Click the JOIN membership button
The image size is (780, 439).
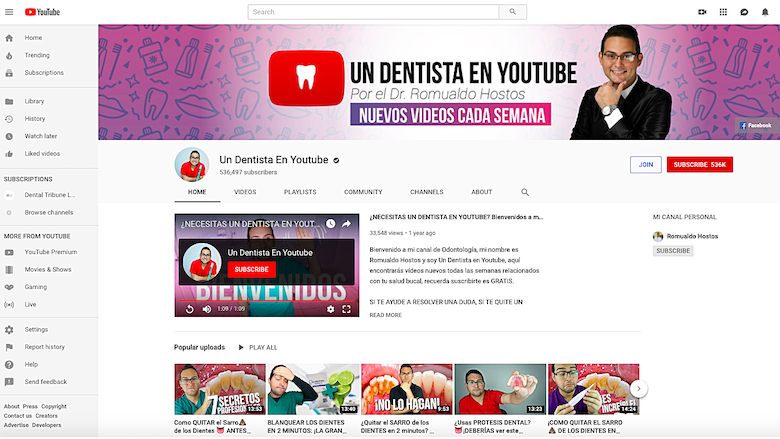pyautogui.click(x=645, y=164)
